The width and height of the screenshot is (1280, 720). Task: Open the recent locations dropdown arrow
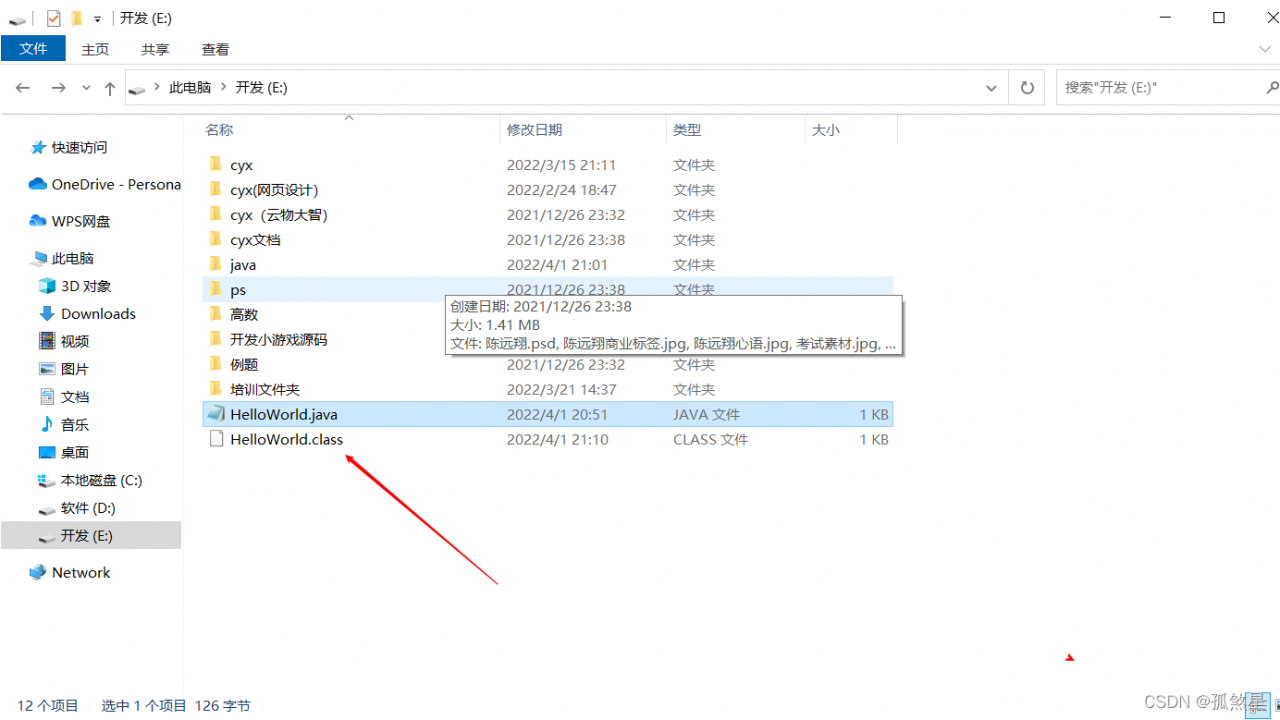(86, 88)
